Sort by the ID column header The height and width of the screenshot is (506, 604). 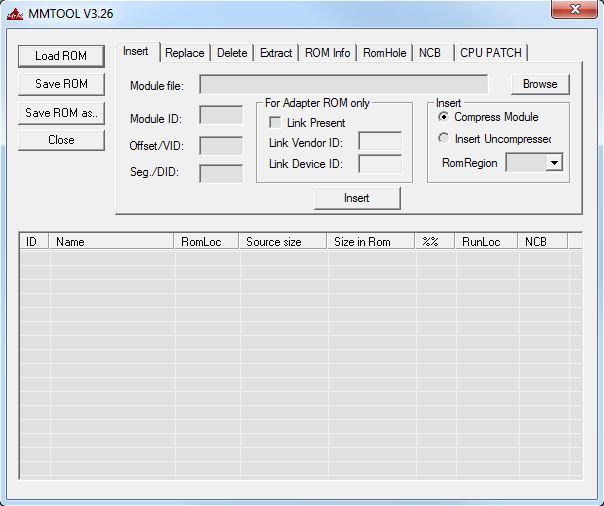point(34,241)
